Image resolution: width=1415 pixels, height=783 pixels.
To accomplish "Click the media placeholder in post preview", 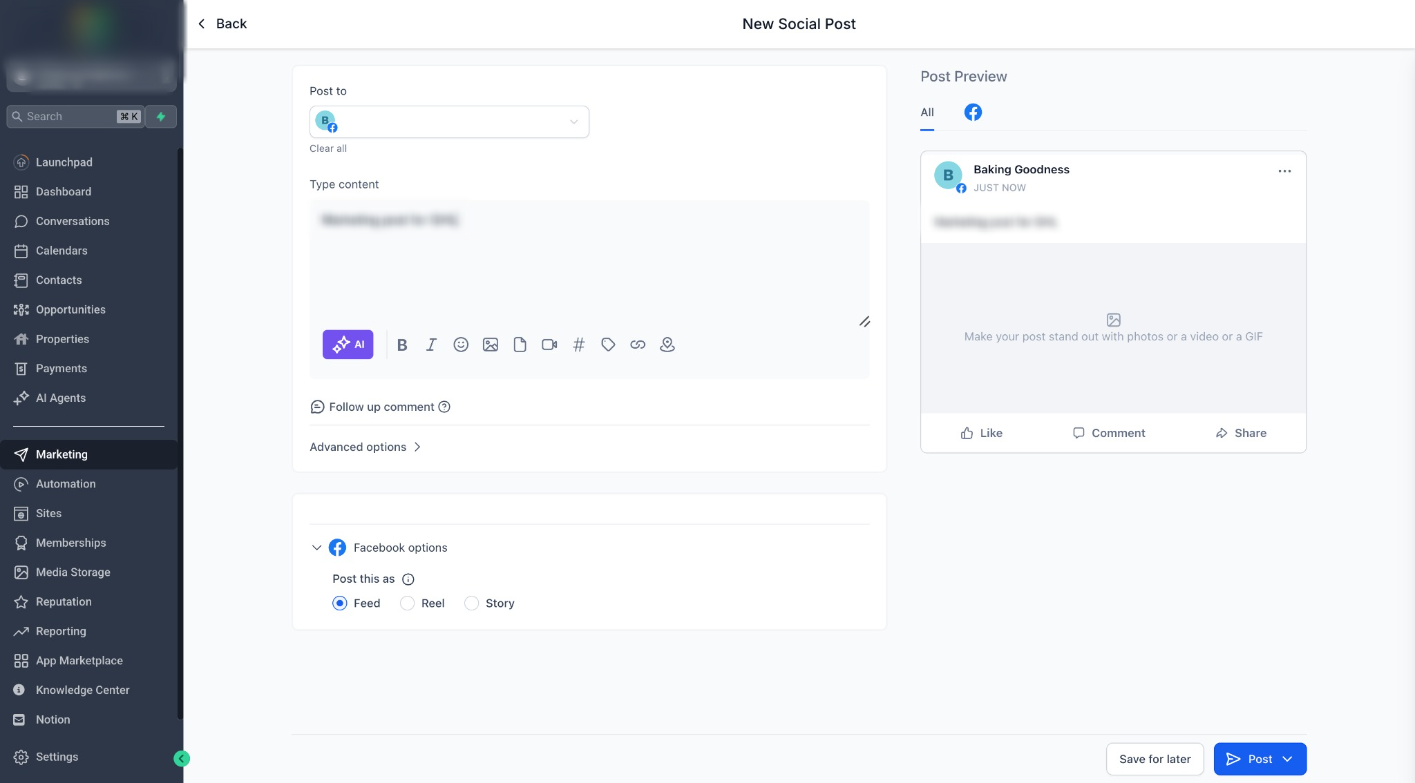I will pos(1113,328).
